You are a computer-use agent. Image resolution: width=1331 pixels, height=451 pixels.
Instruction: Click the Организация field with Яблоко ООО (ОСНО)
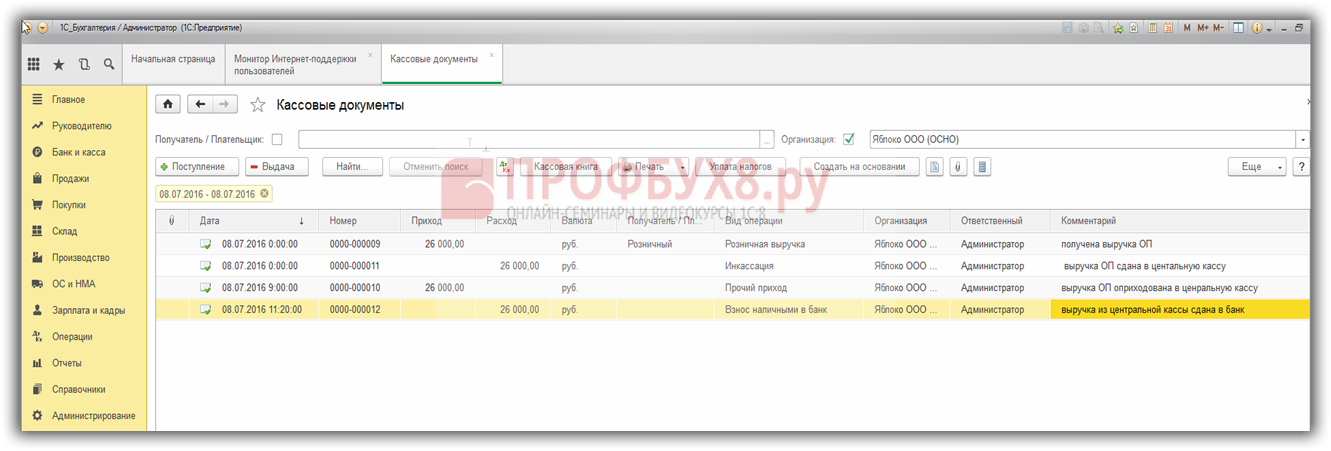coord(1082,139)
